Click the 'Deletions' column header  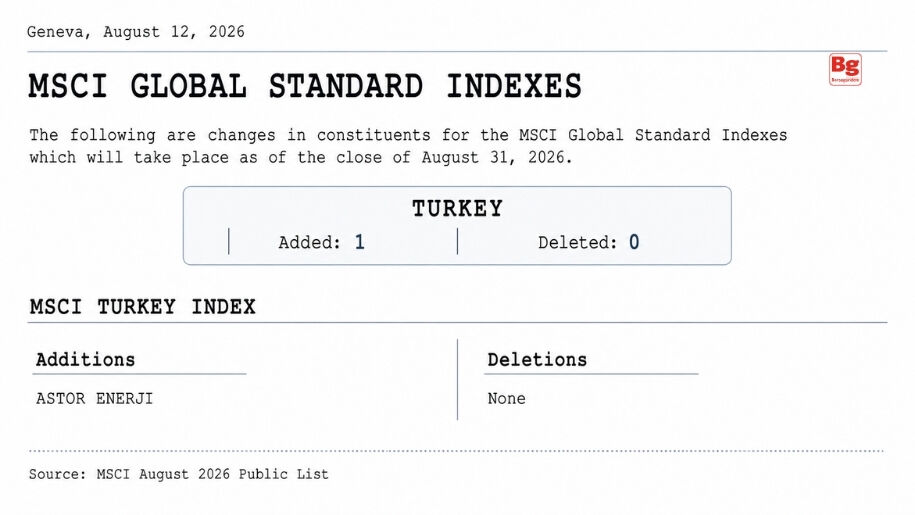(537, 359)
